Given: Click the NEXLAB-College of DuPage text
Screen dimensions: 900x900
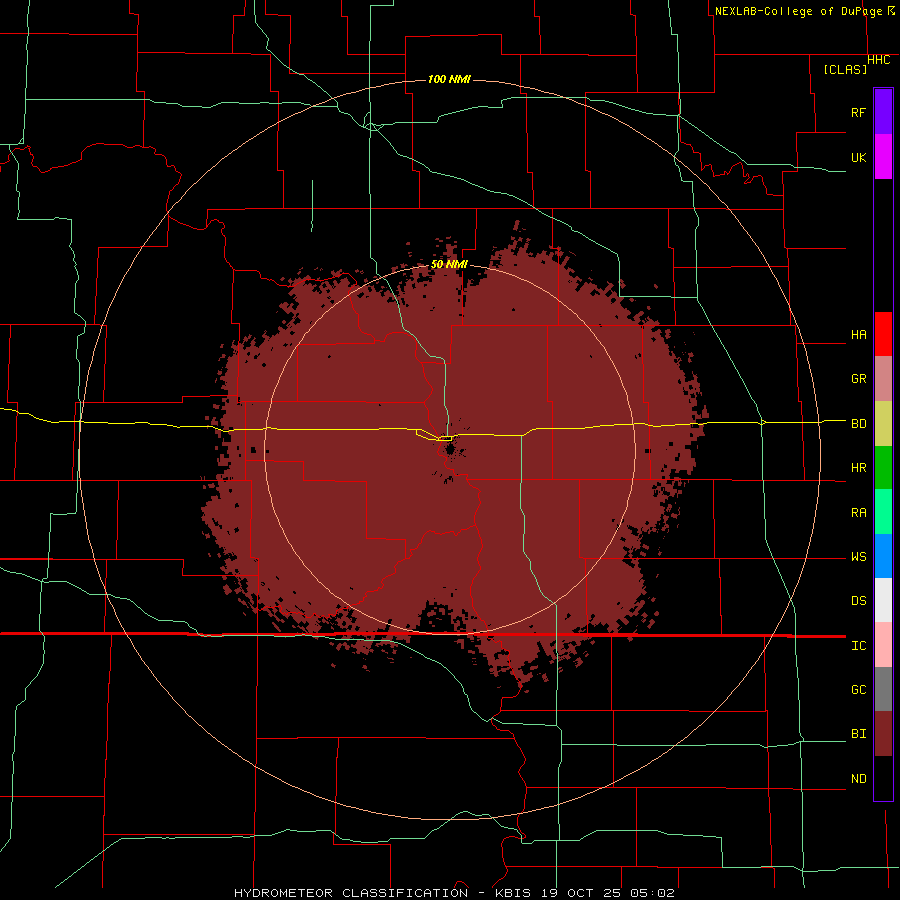Looking at the screenshot, I should [x=800, y=11].
